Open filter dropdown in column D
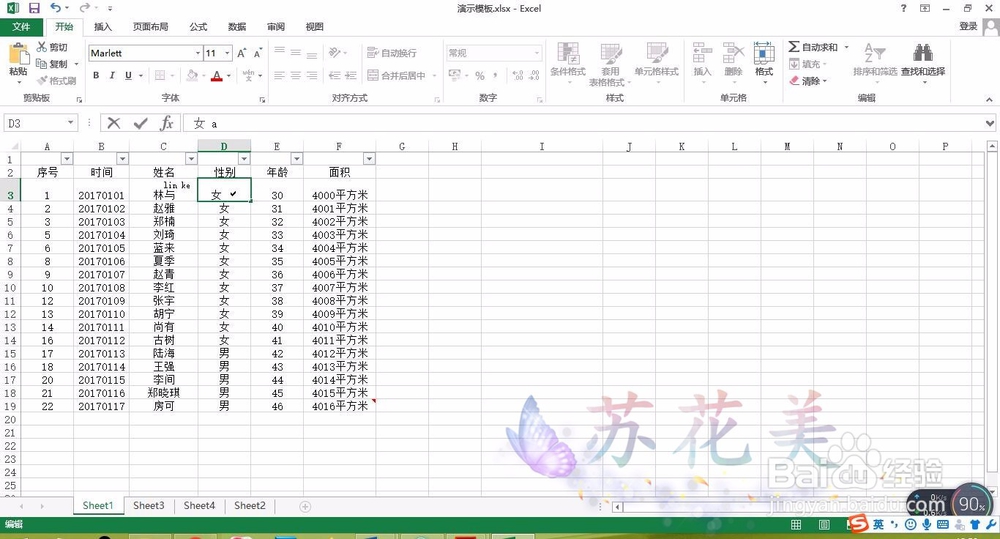Screen dimensions: 1000x539 pos(244,159)
